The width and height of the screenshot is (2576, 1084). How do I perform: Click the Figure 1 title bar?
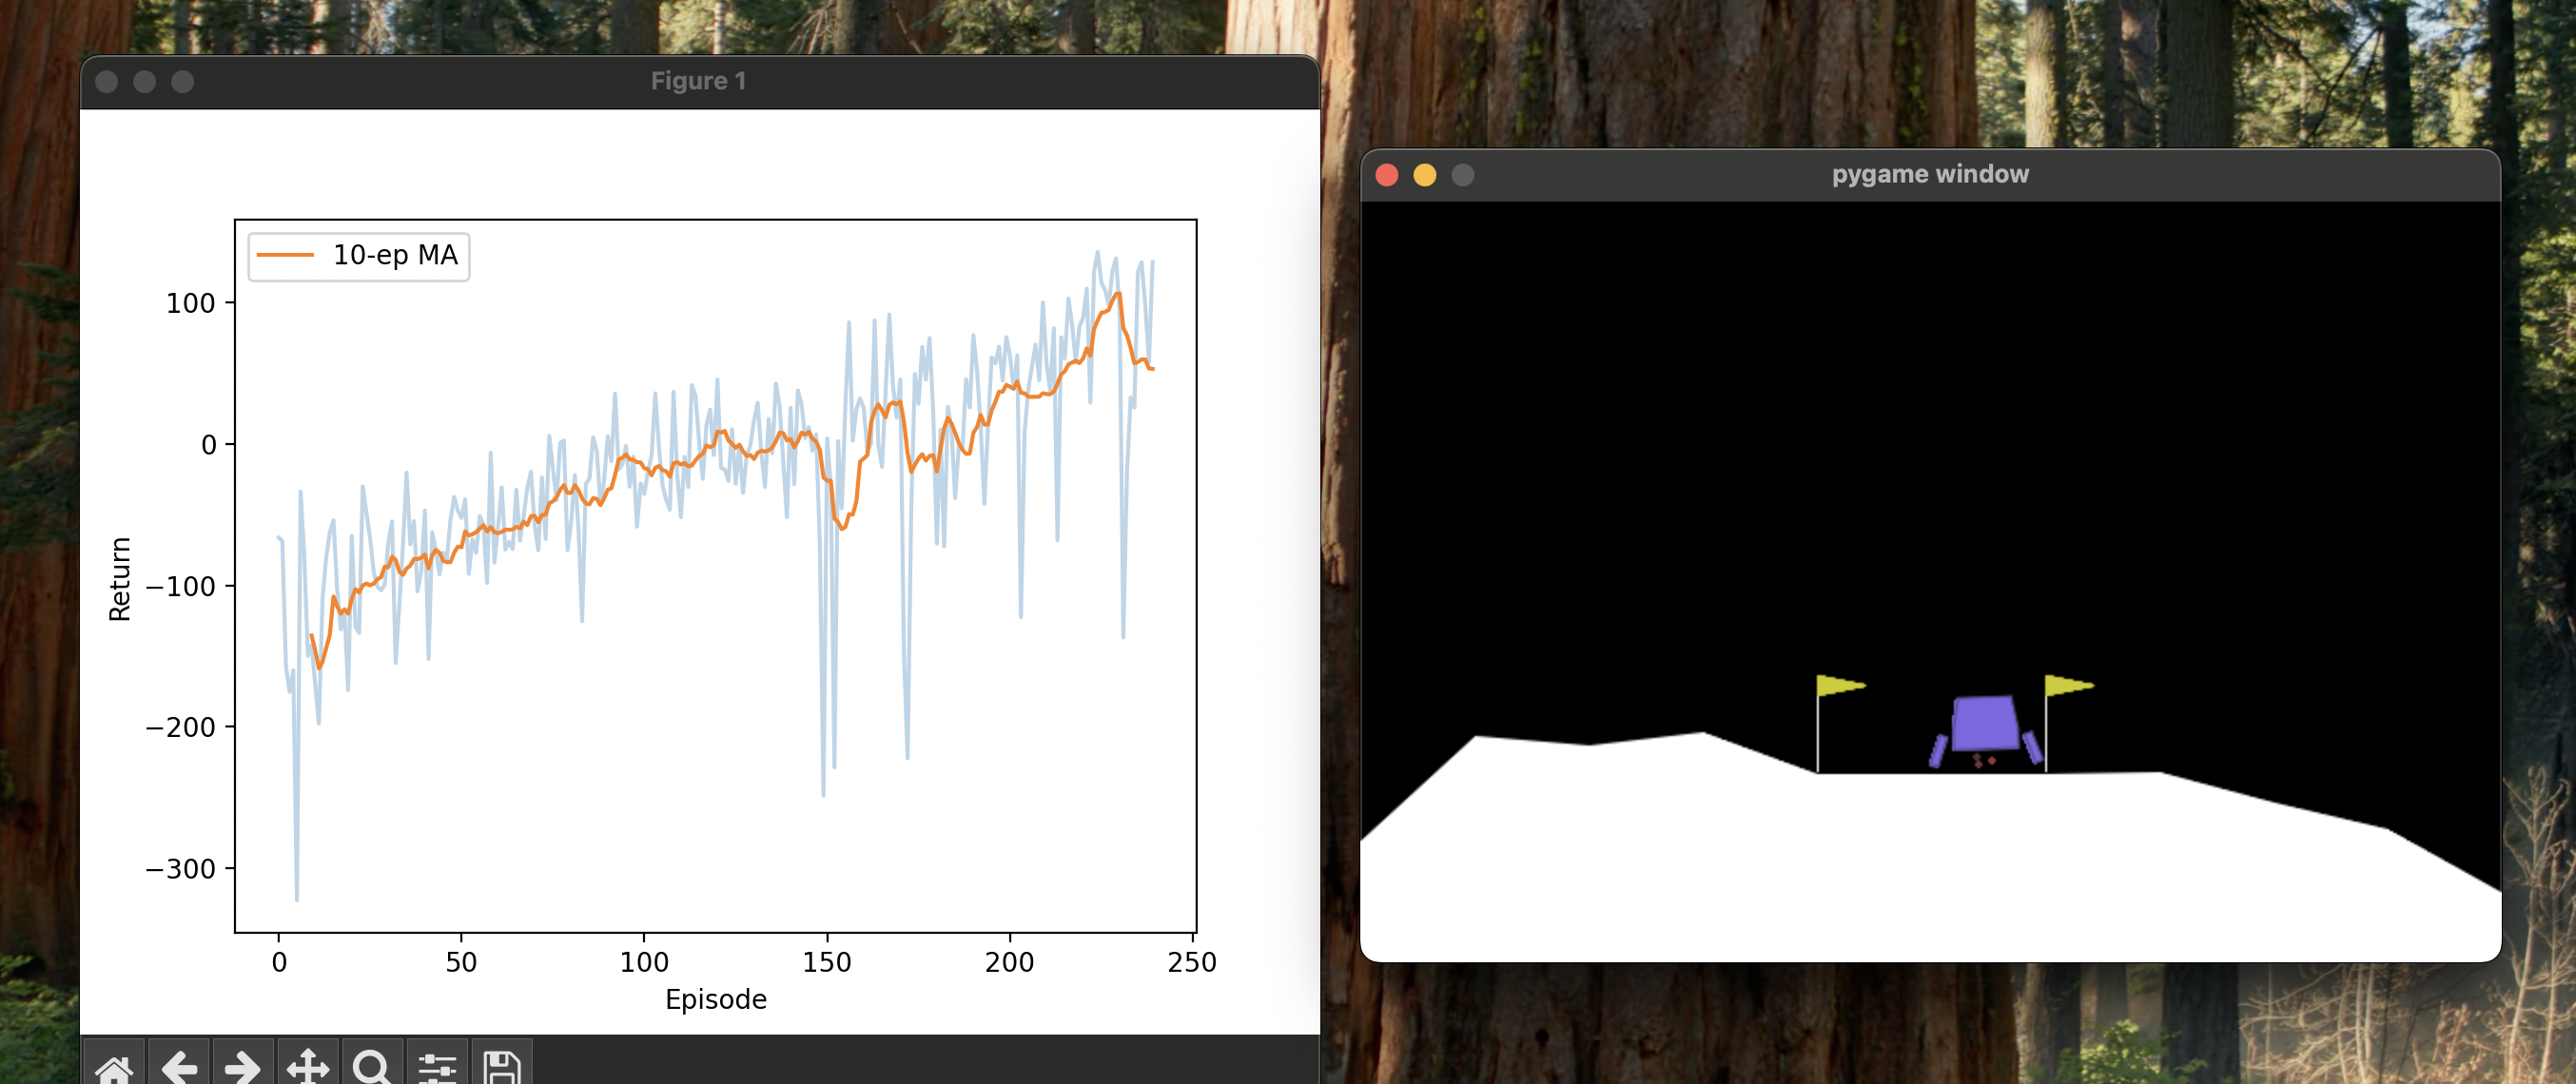tap(698, 81)
